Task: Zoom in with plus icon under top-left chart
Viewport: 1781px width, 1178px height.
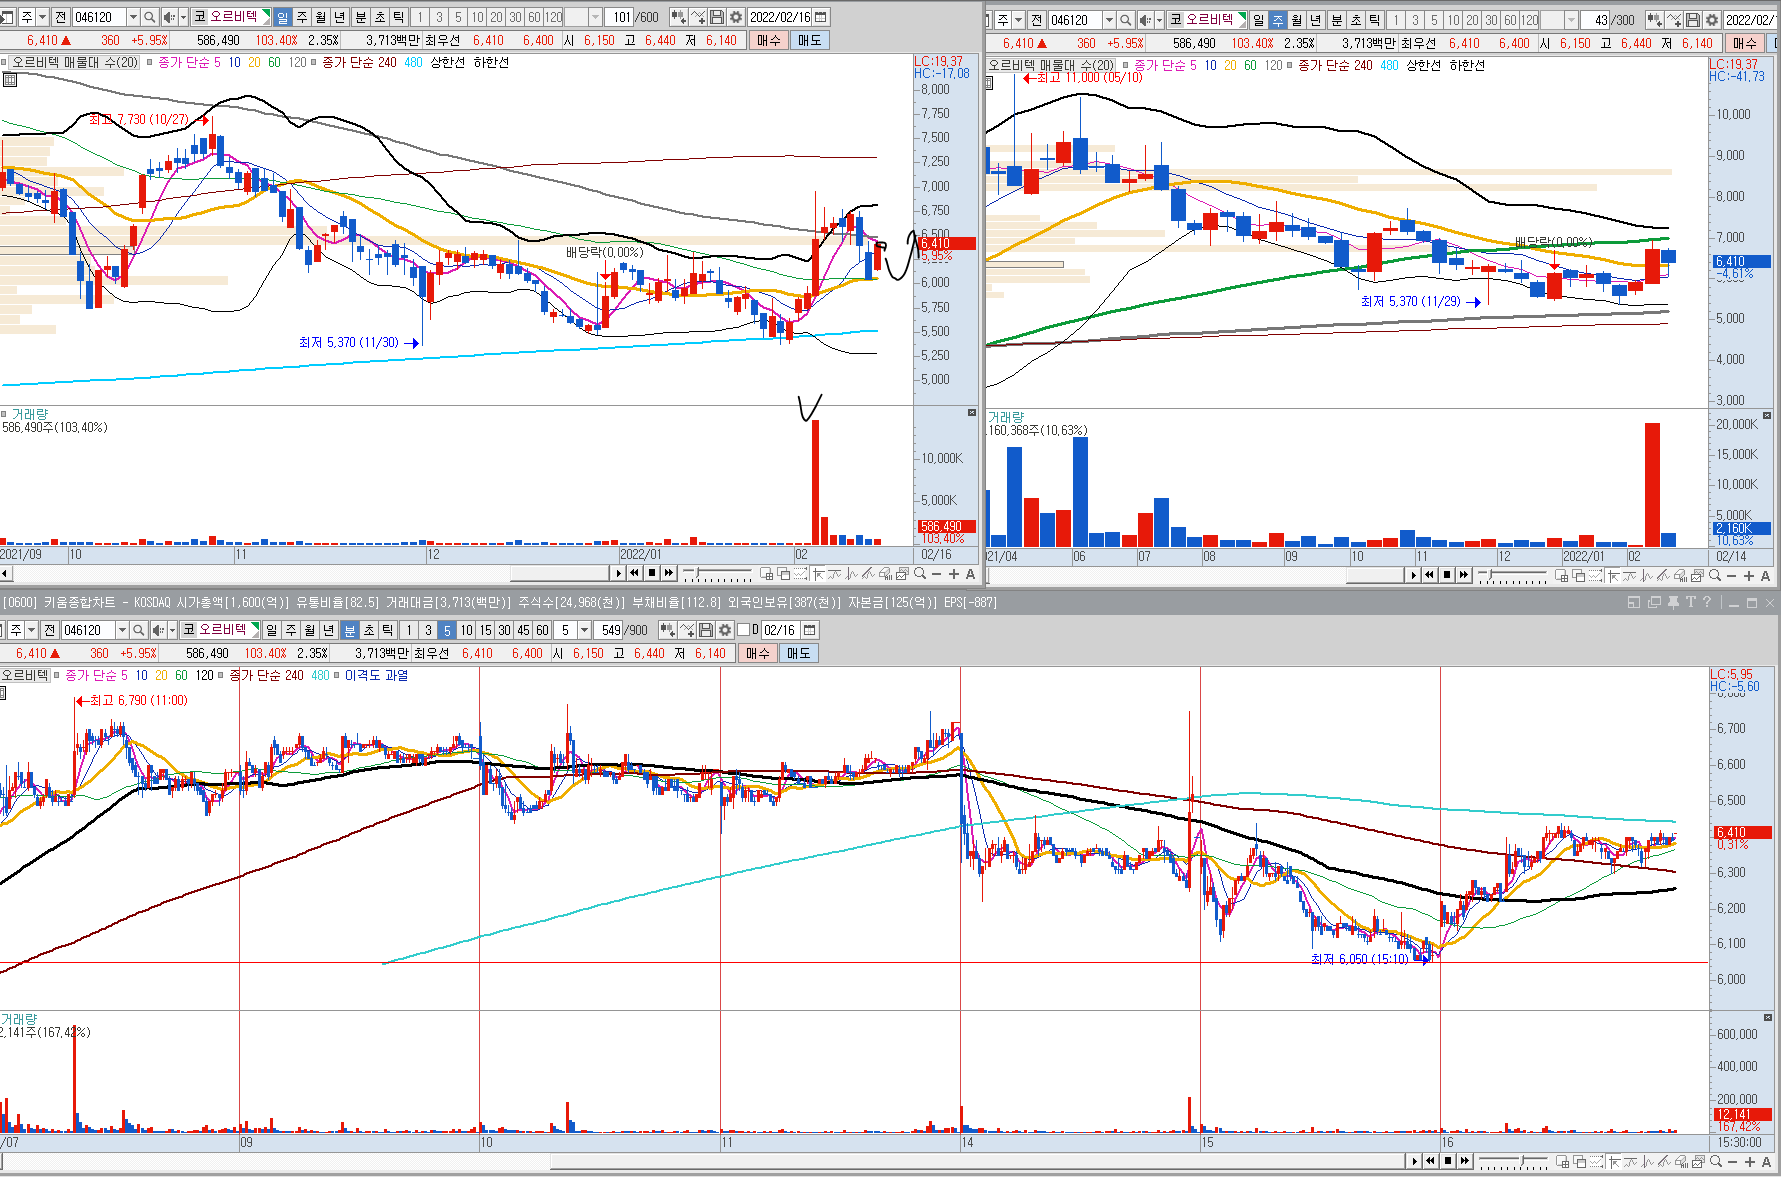Action: coord(953,574)
